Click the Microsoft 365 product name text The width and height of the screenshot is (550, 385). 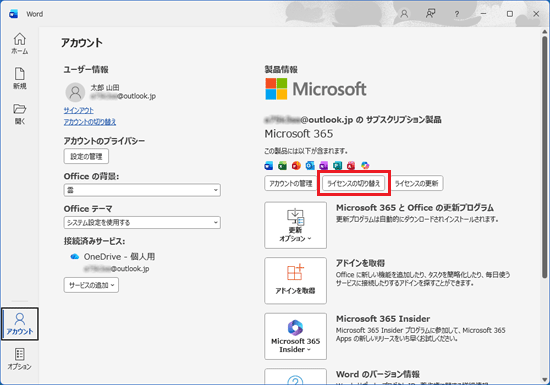coord(299,134)
